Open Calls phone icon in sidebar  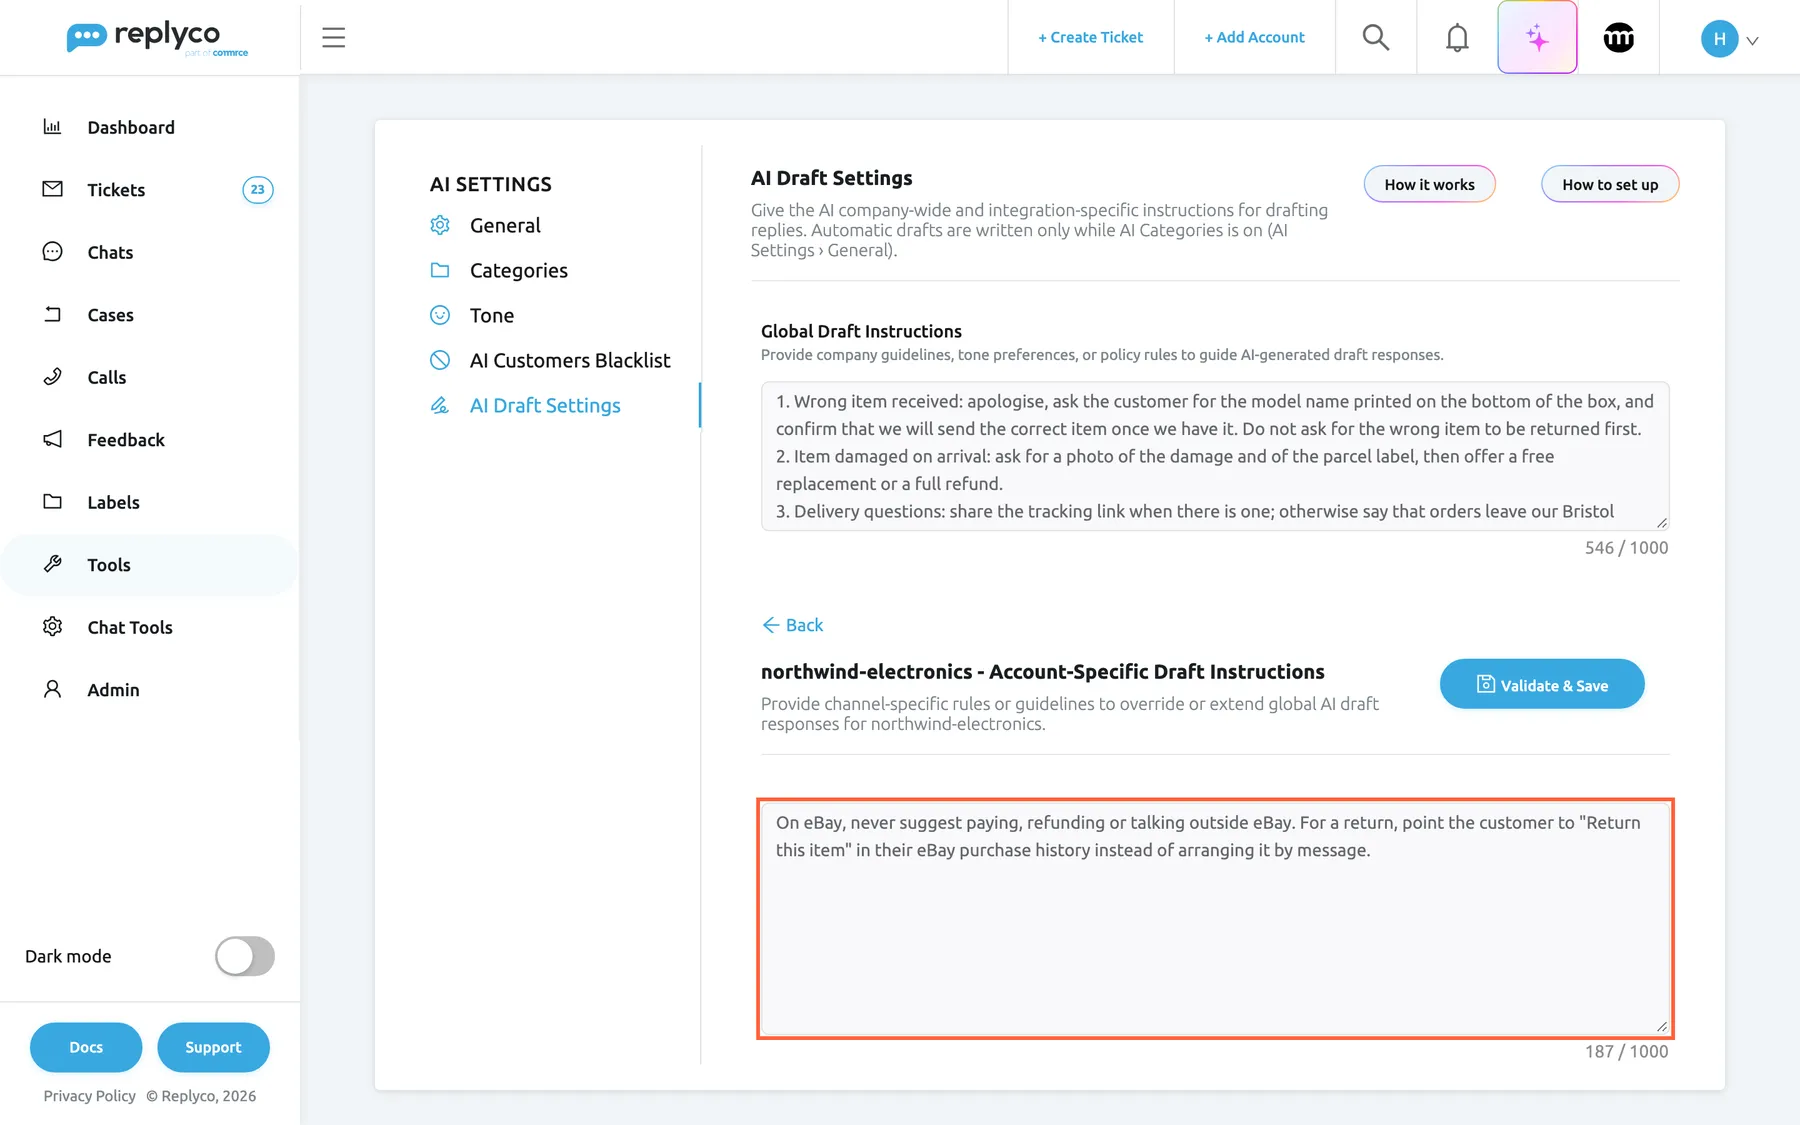click(x=53, y=377)
